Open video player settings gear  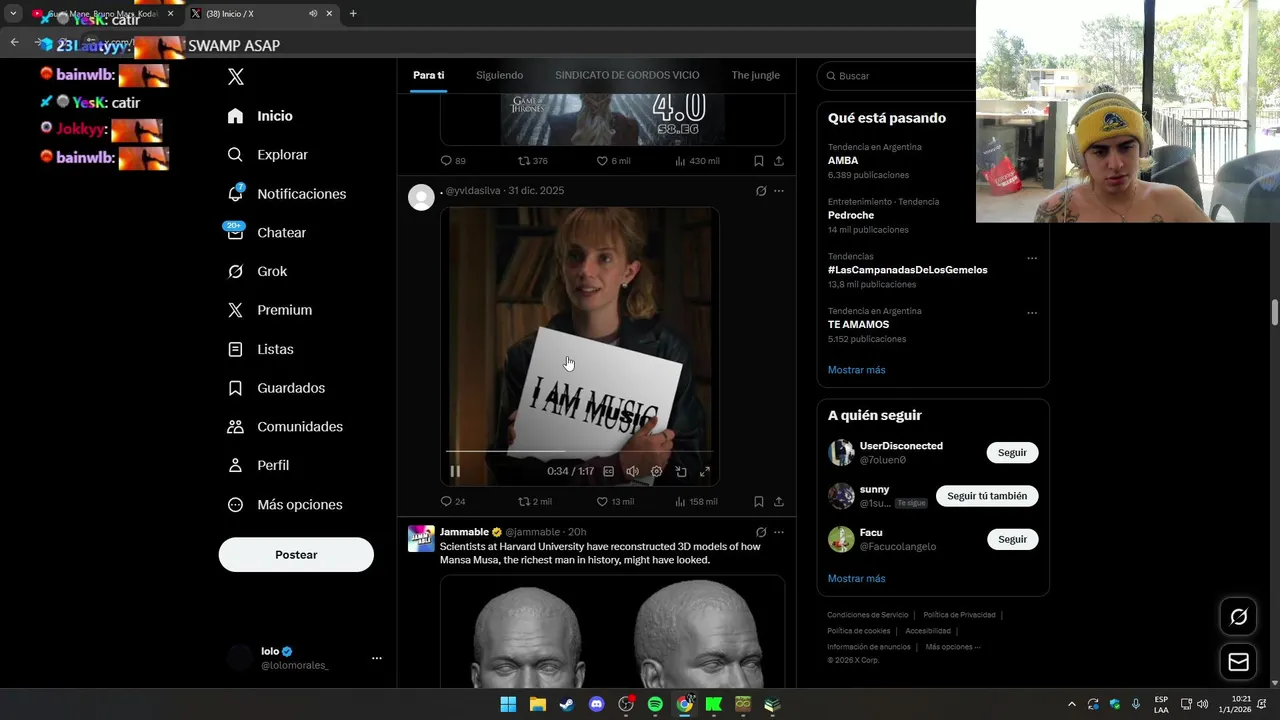pyautogui.click(x=656, y=471)
